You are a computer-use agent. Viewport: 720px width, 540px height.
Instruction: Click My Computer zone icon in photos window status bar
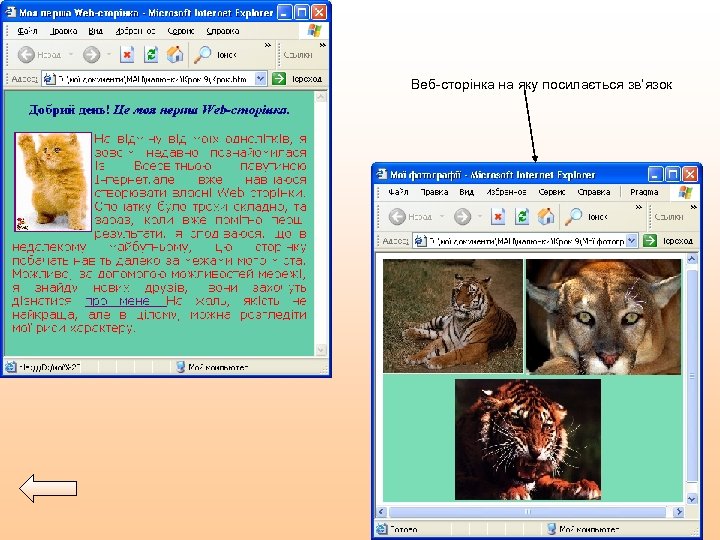tap(551, 529)
